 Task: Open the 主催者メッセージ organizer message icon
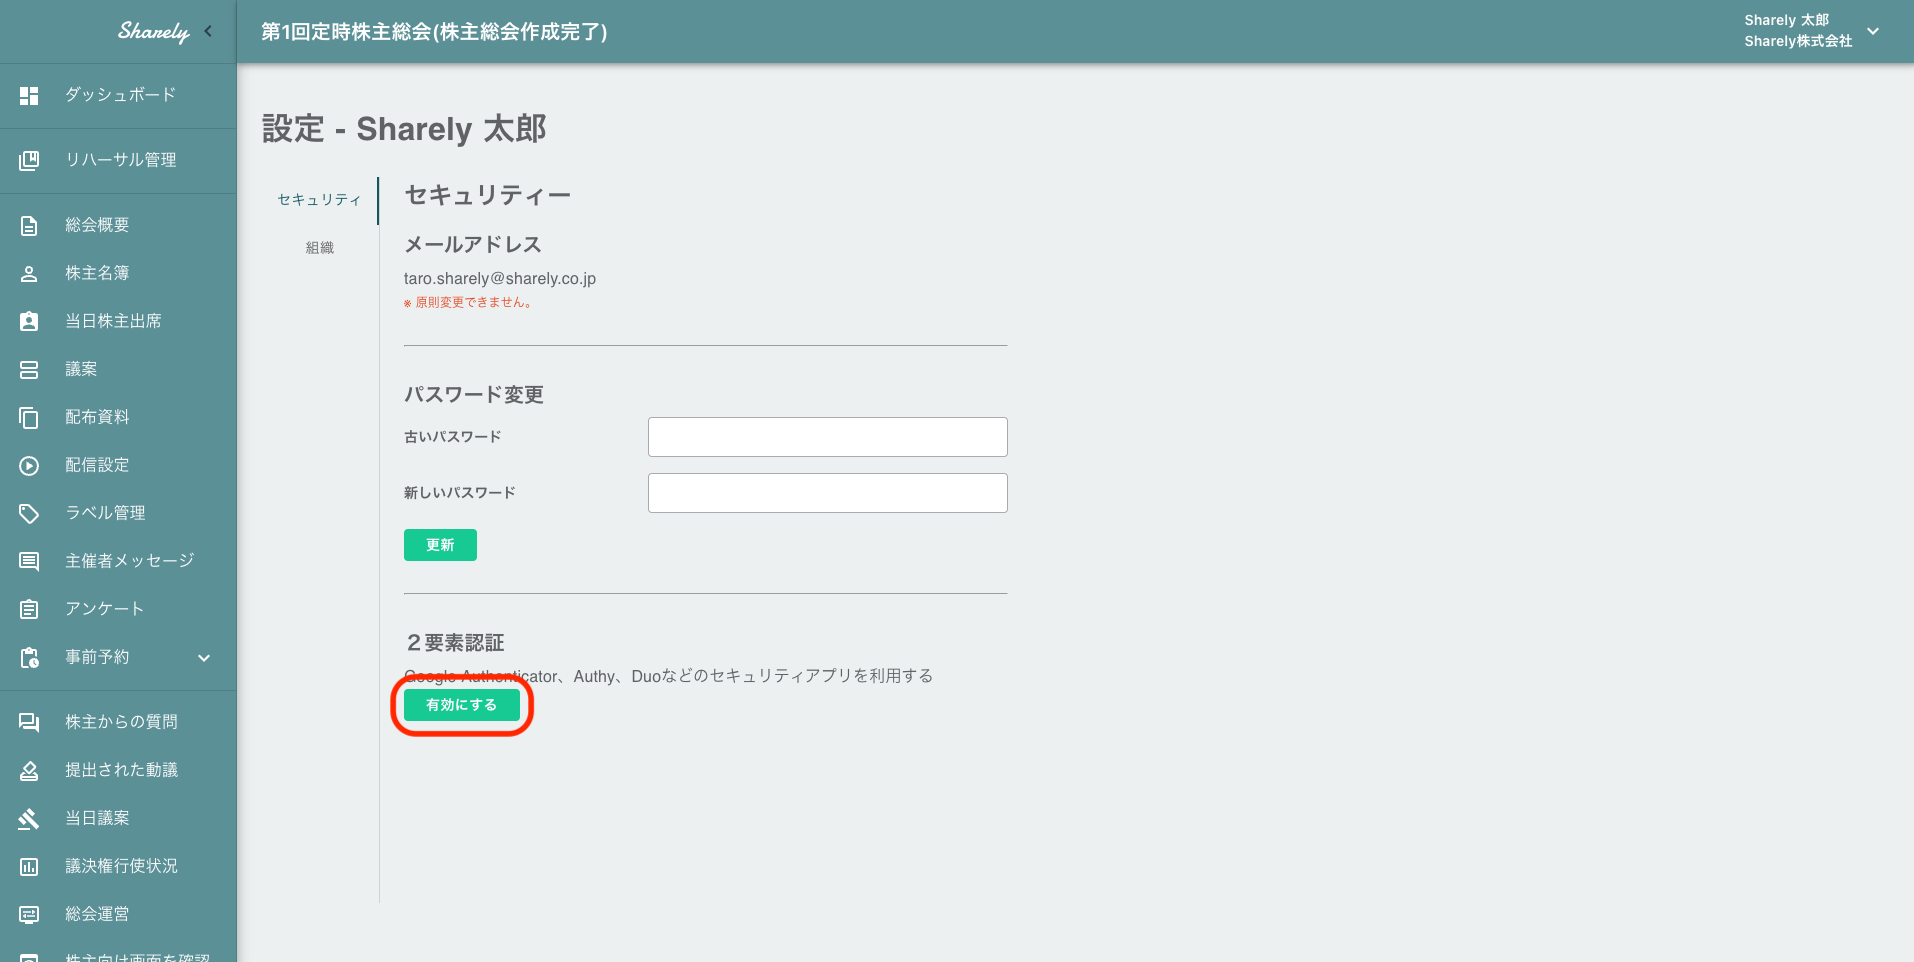(28, 560)
